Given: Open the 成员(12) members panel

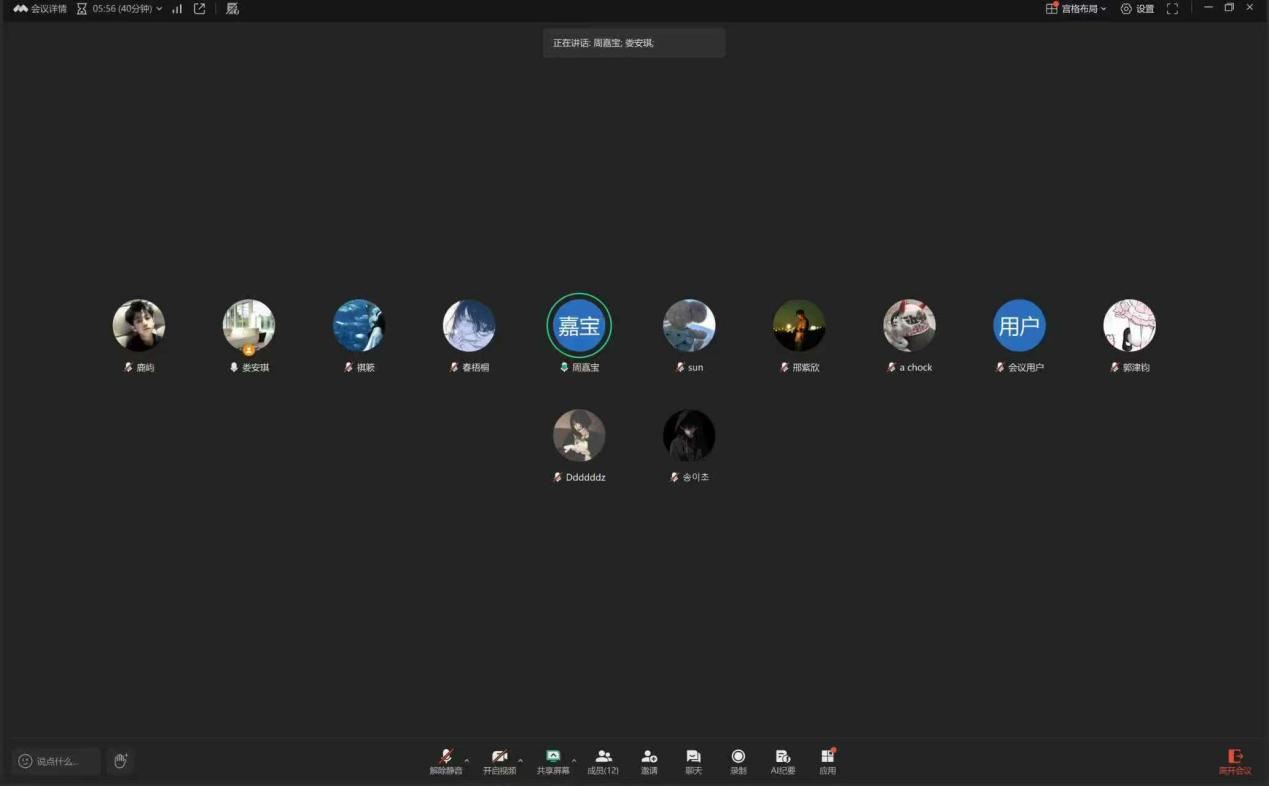Looking at the screenshot, I should (x=603, y=760).
